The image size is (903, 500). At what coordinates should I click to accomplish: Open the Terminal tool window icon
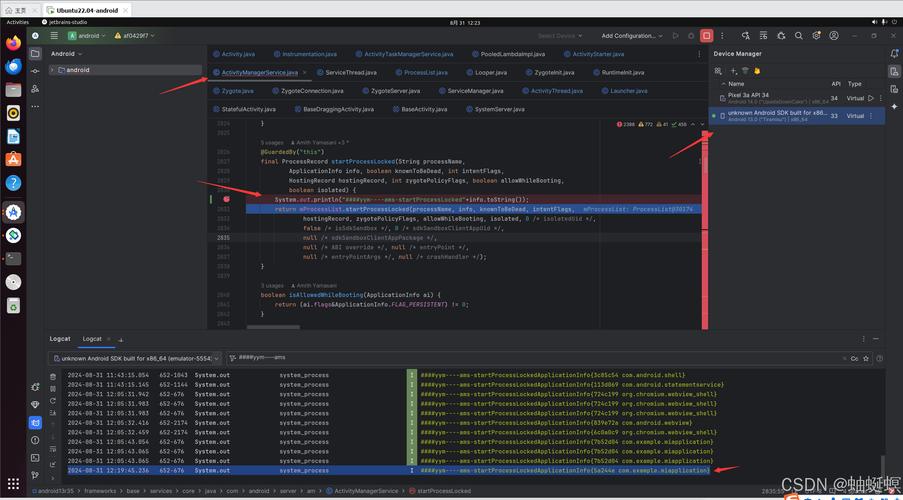pyautogui.click(x=35, y=457)
